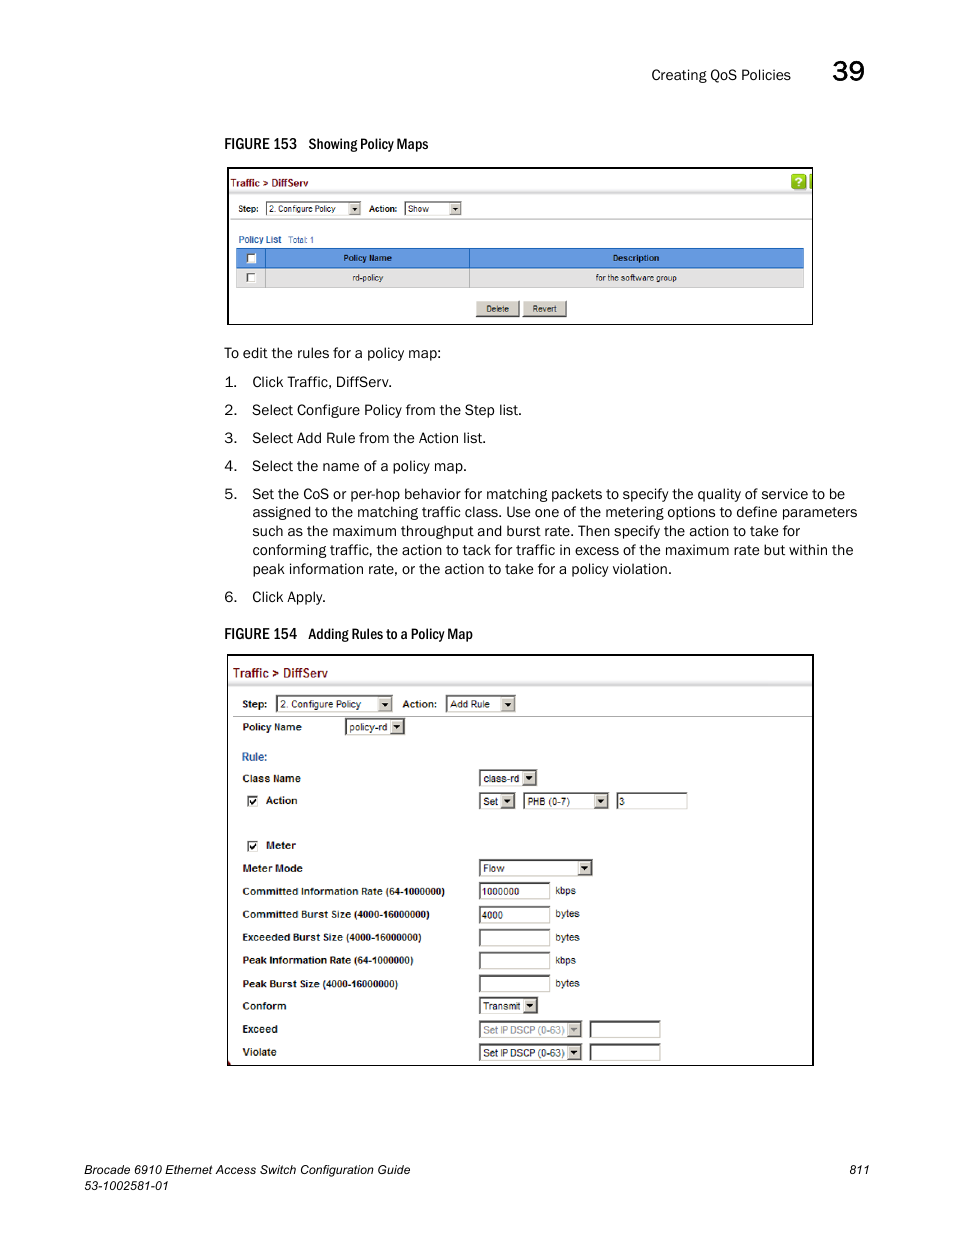Click the 'Brocade 6910 Ethernet Access Switch Configuration Guide' footer
This screenshot has height=1235, width=954.
coord(247,1170)
